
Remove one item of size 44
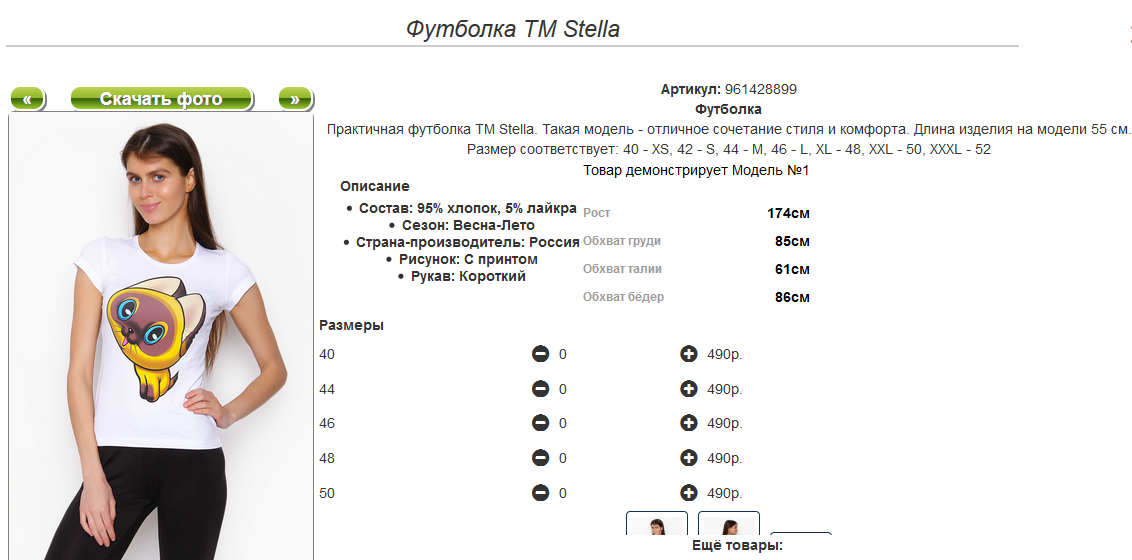tap(540, 389)
